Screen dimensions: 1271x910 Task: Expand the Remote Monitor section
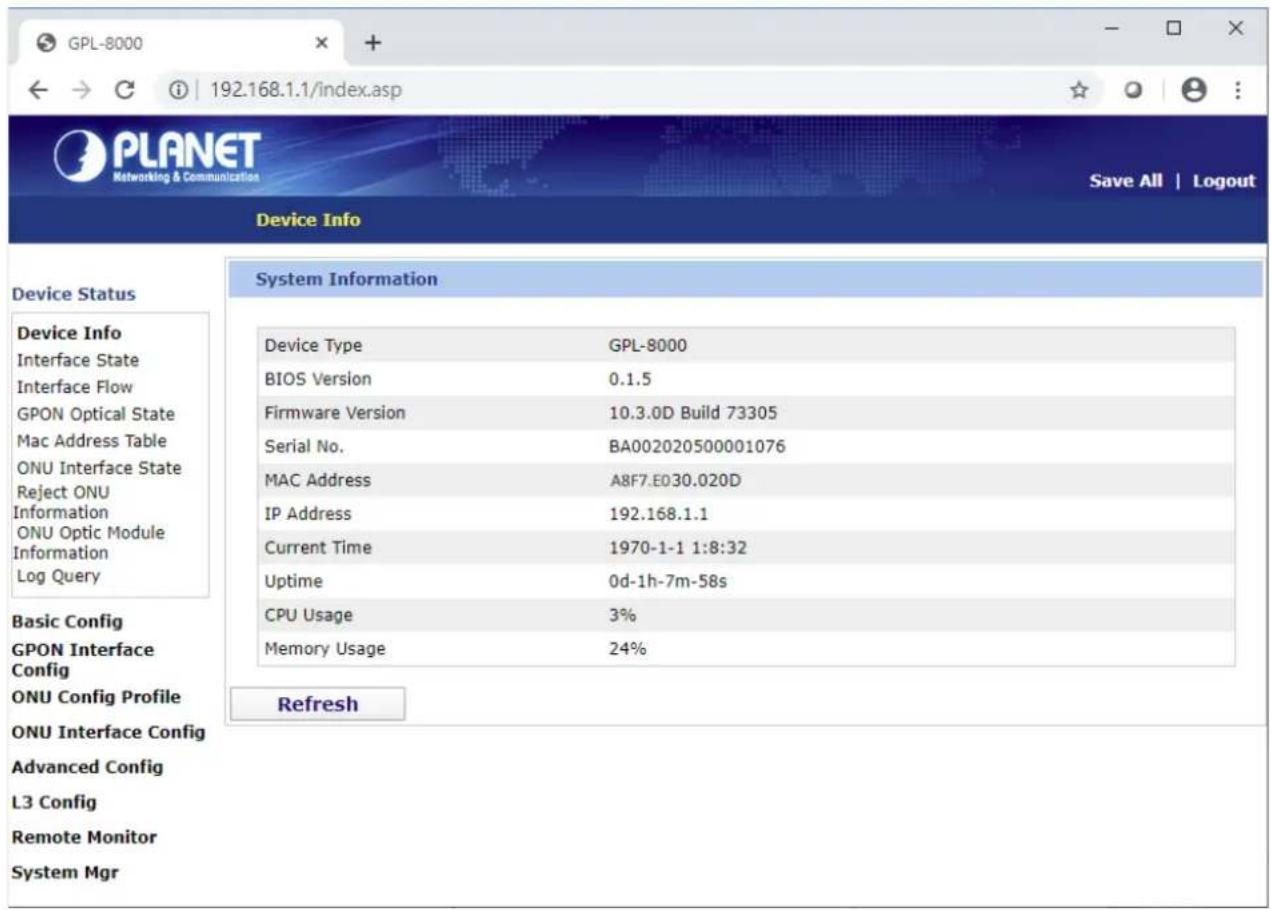click(84, 837)
